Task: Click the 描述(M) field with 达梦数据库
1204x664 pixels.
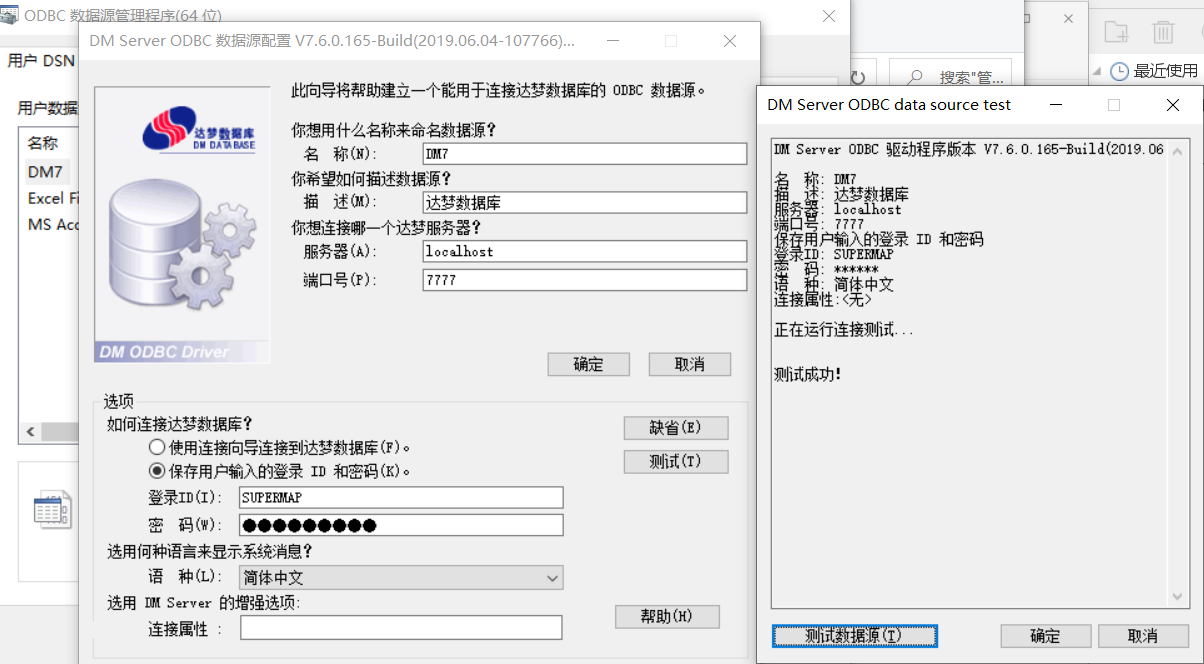Action: 584,203
